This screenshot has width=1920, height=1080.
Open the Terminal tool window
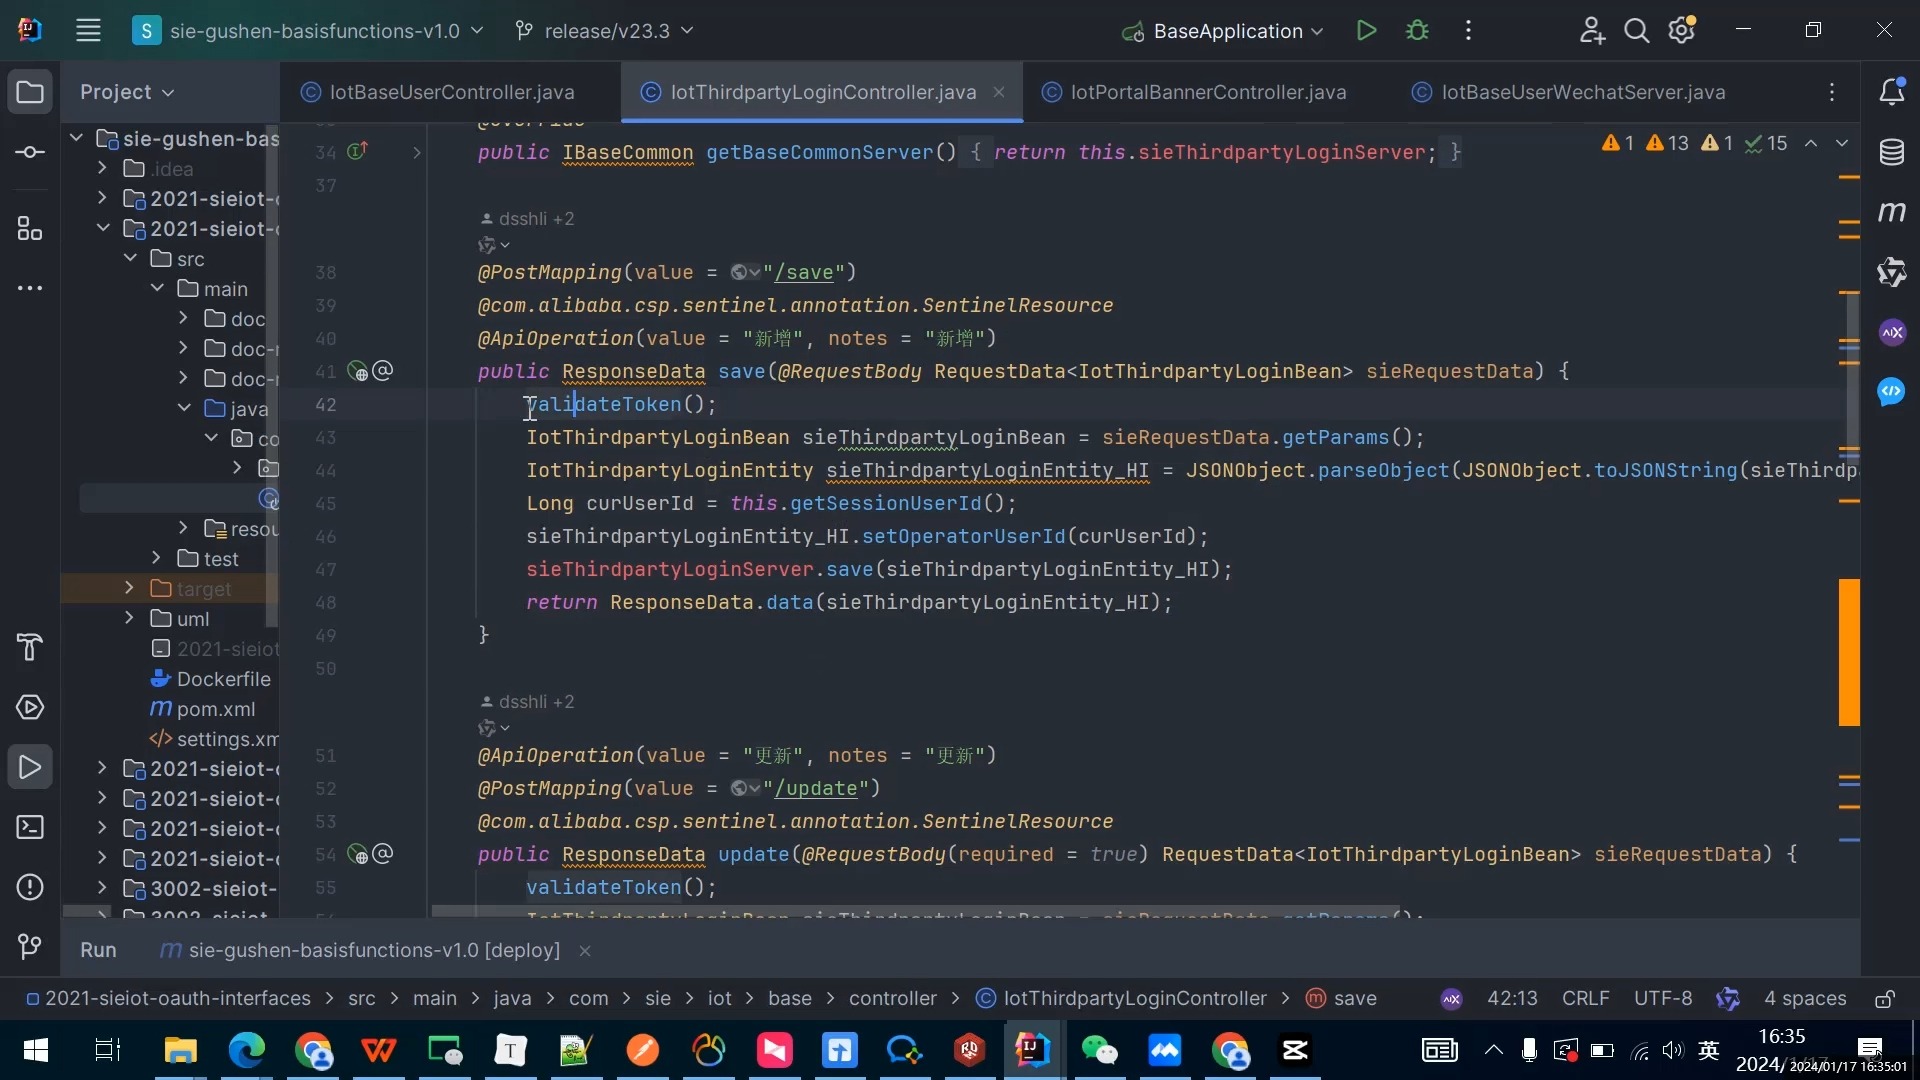pos(30,827)
